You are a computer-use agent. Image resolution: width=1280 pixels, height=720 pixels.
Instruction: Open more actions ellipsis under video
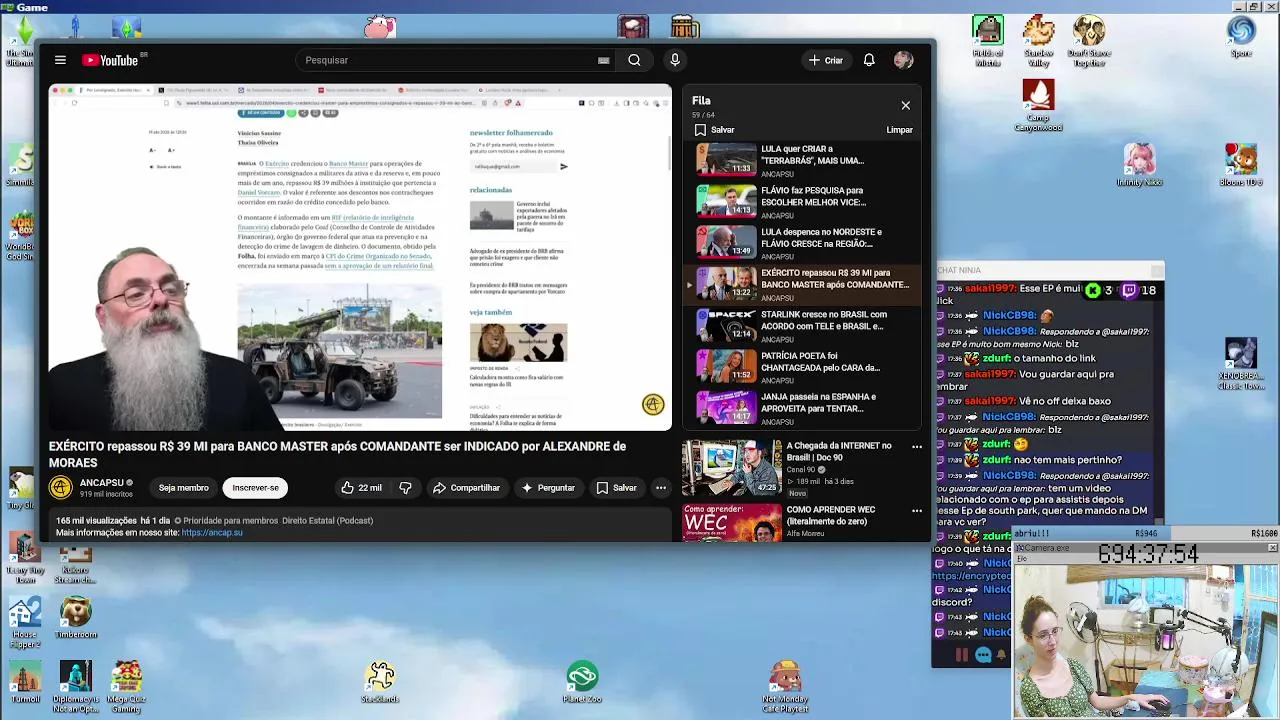[x=661, y=488]
